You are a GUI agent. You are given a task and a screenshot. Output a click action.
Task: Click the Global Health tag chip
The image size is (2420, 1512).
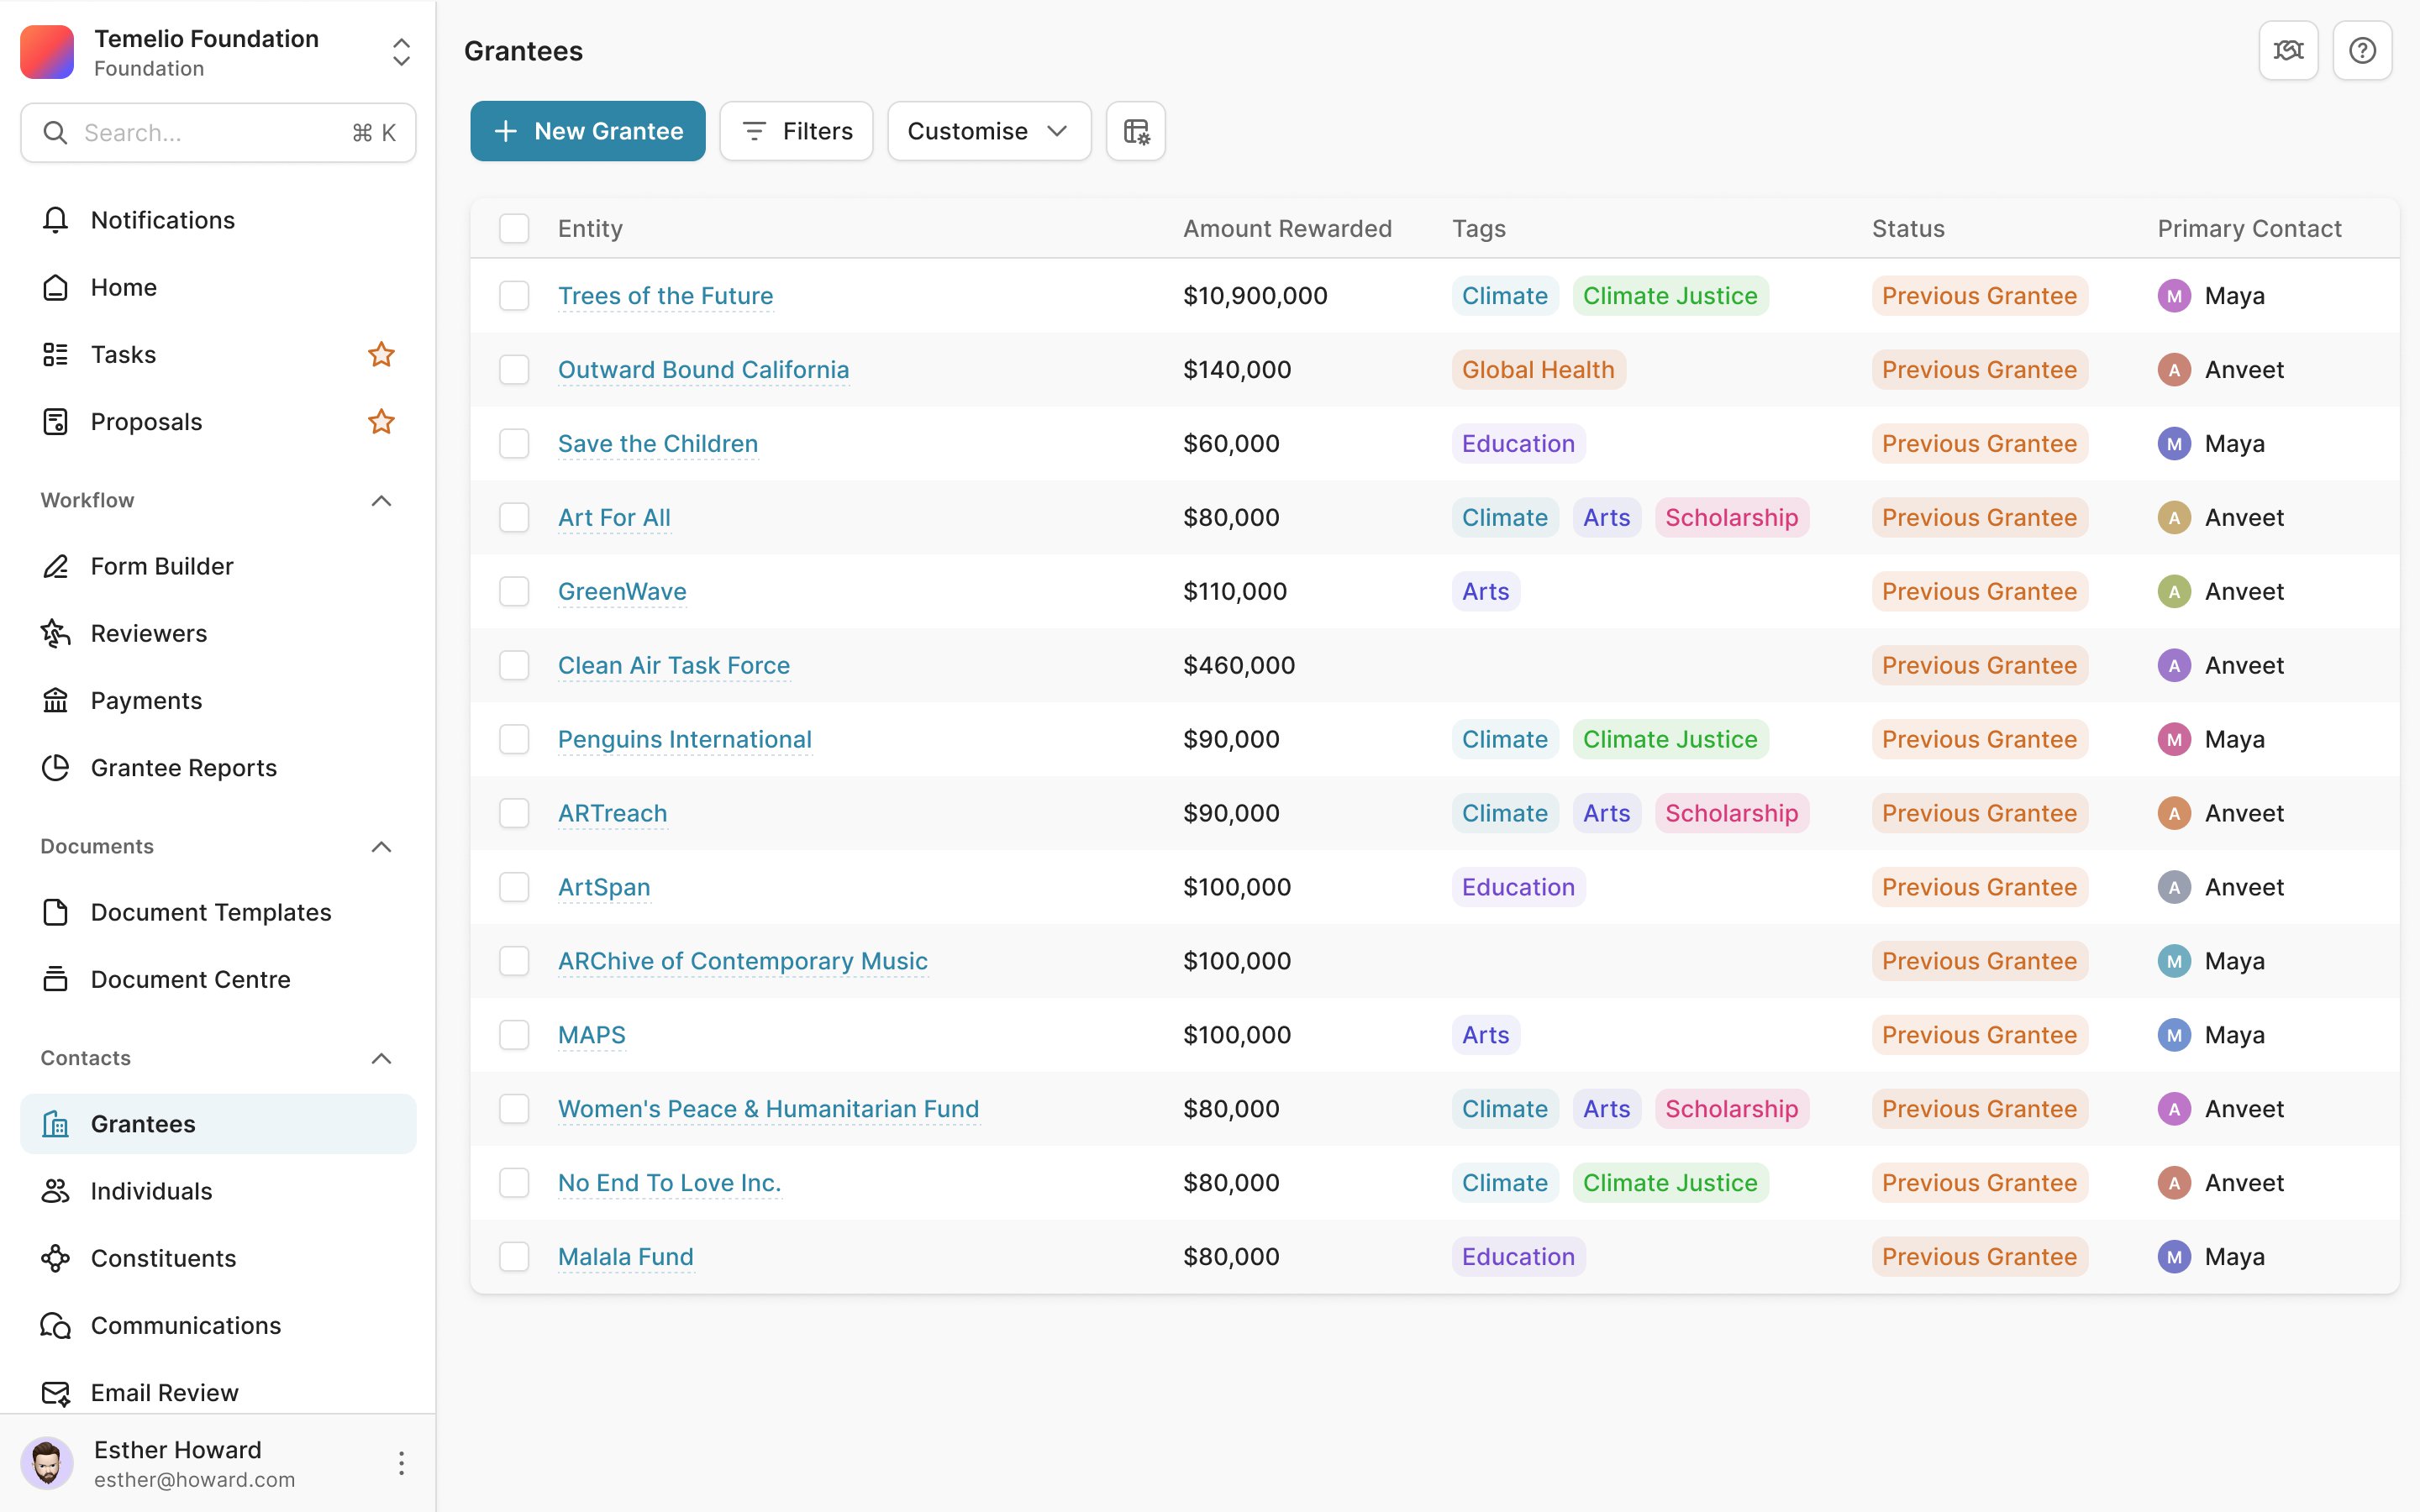pyautogui.click(x=1538, y=370)
